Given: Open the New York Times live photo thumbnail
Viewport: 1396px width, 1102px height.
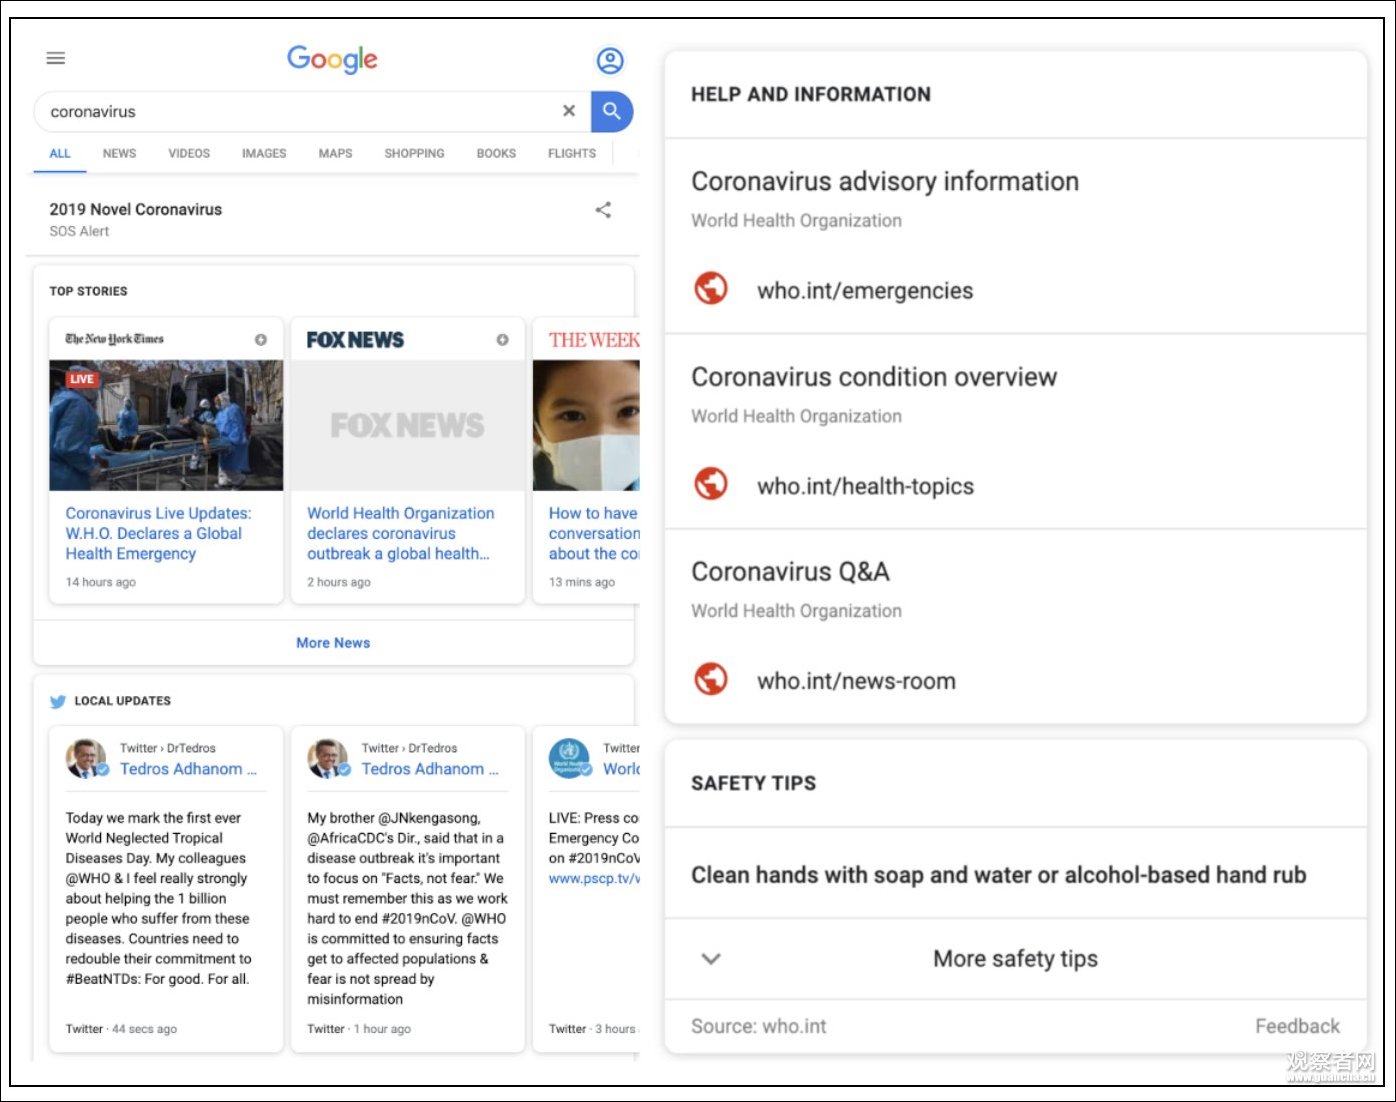Looking at the screenshot, I should click(166, 425).
